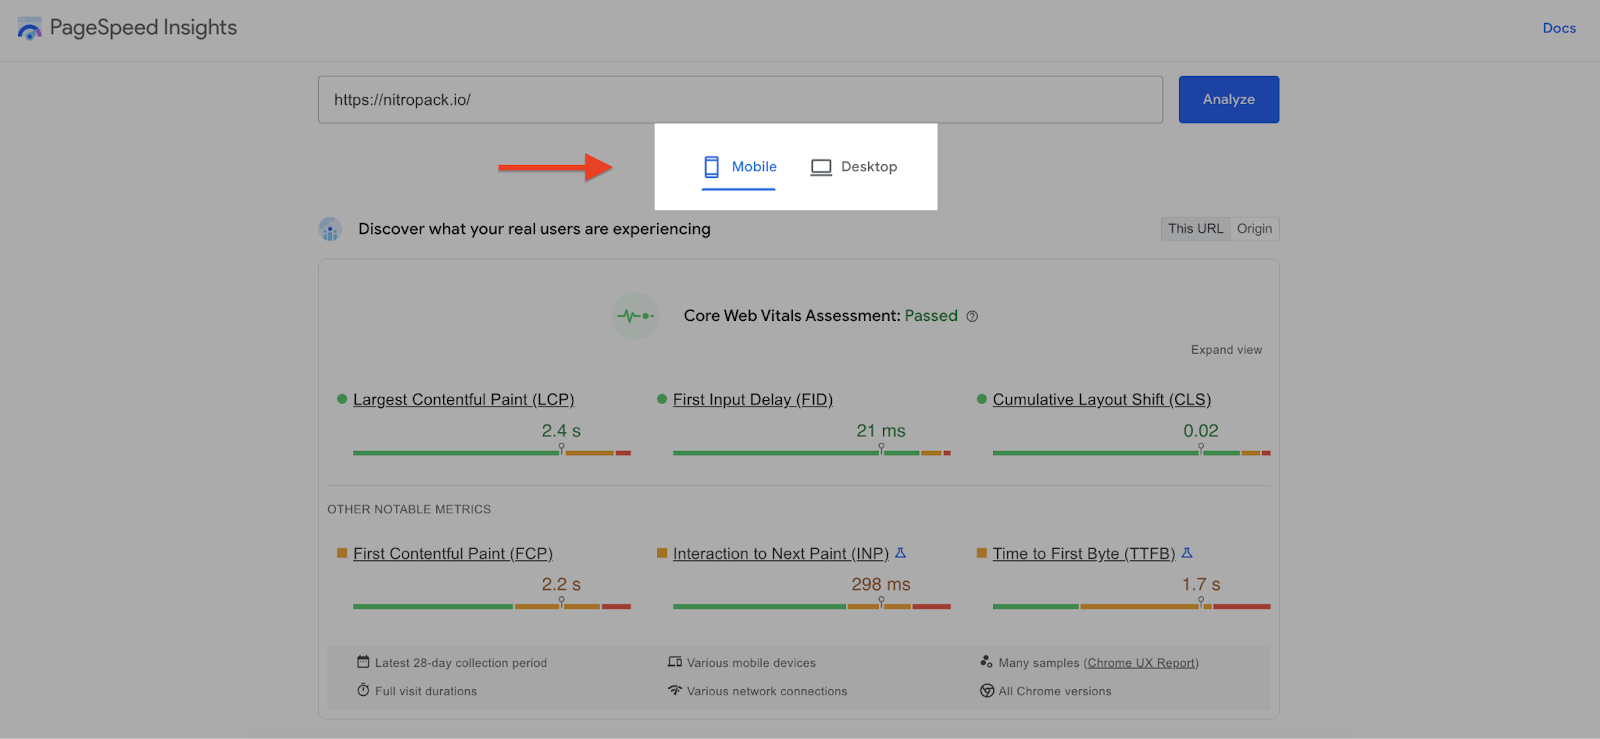This screenshot has width=1600, height=739.
Task: Click the TTFB value 1.7 s
Action: tap(1201, 584)
